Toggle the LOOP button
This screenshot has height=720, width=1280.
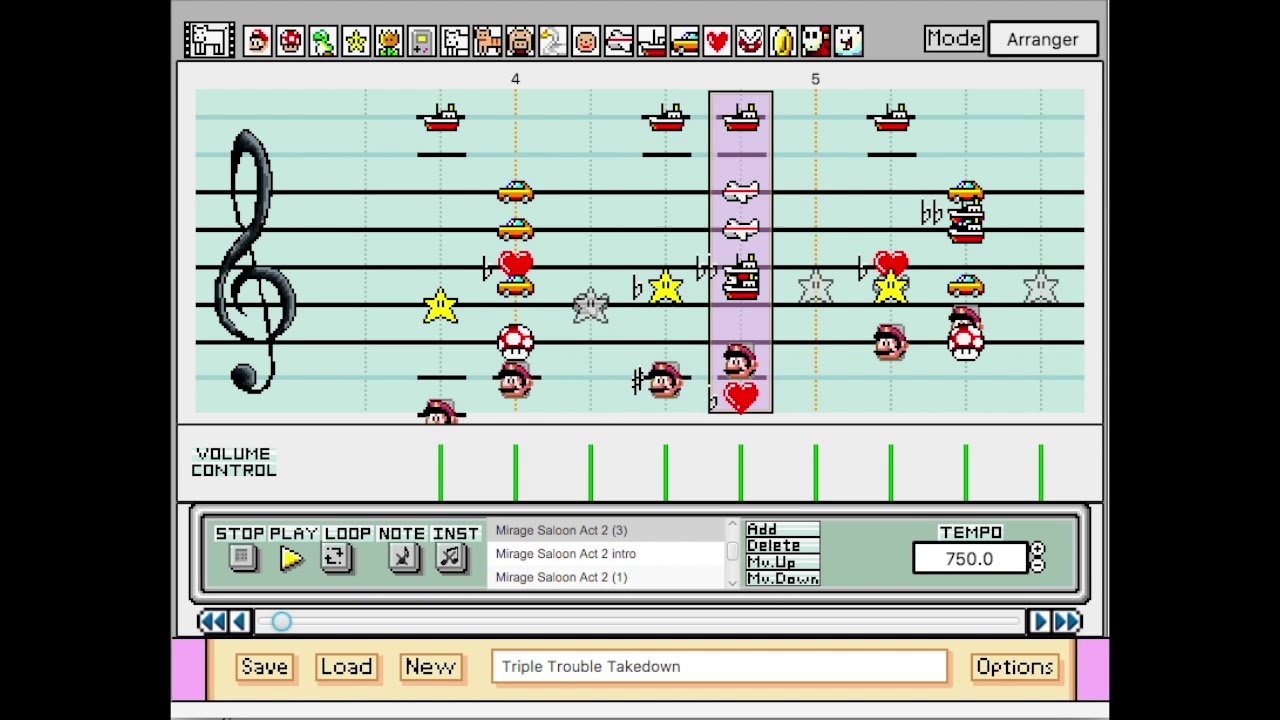point(336,557)
